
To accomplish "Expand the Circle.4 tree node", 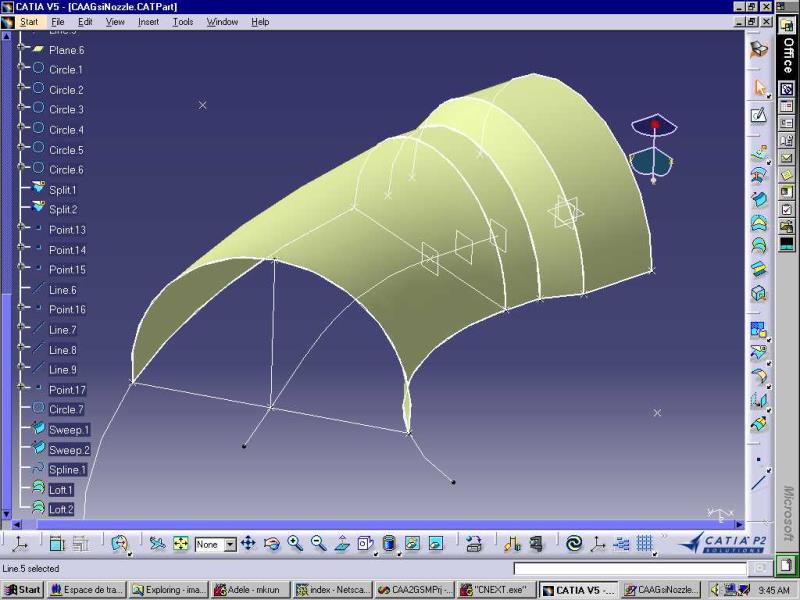I will pyautogui.click(x=20, y=127).
